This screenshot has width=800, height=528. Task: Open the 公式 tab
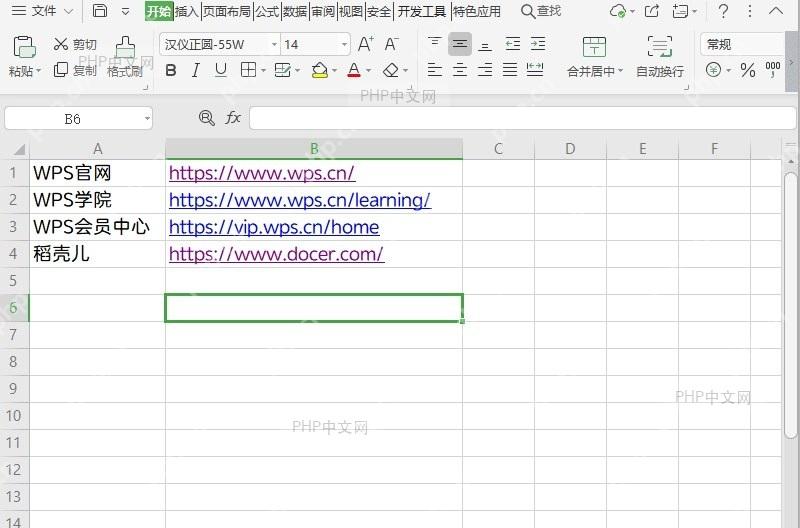[267, 11]
